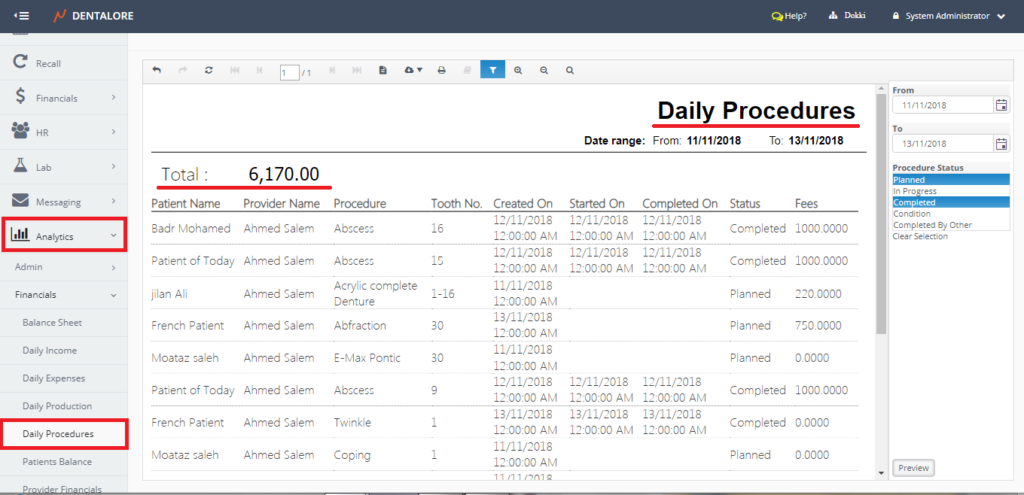Click the Preview button
The image size is (1024, 495).
[913, 468]
